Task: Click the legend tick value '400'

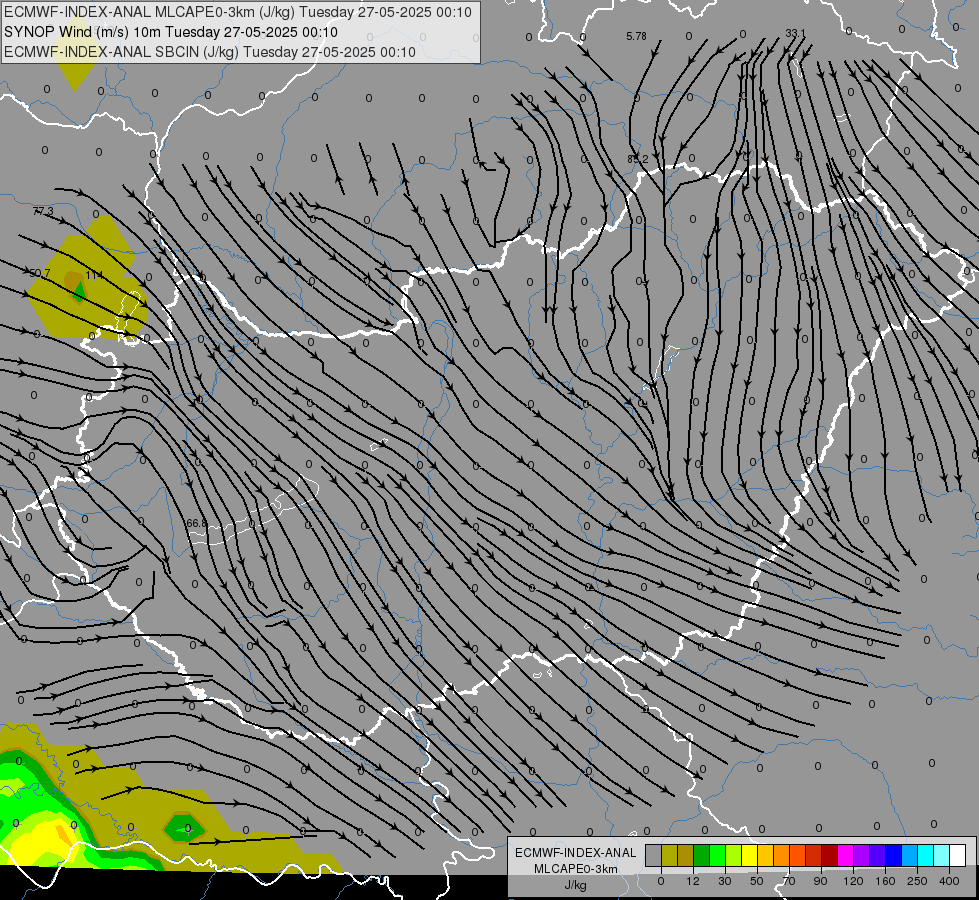Action: click(x=949, y=881)
